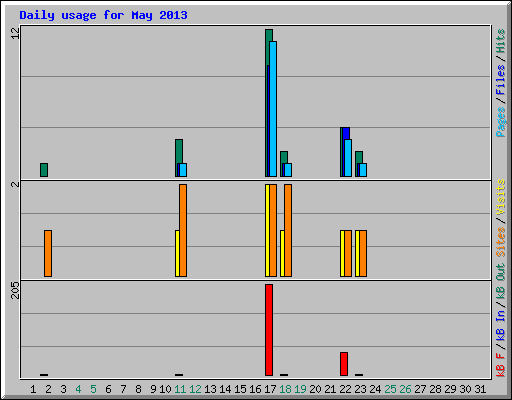Viewport: 512px width, 400px height.
Task: Click day label "1" on the x-axis
Action: [33, 389]
